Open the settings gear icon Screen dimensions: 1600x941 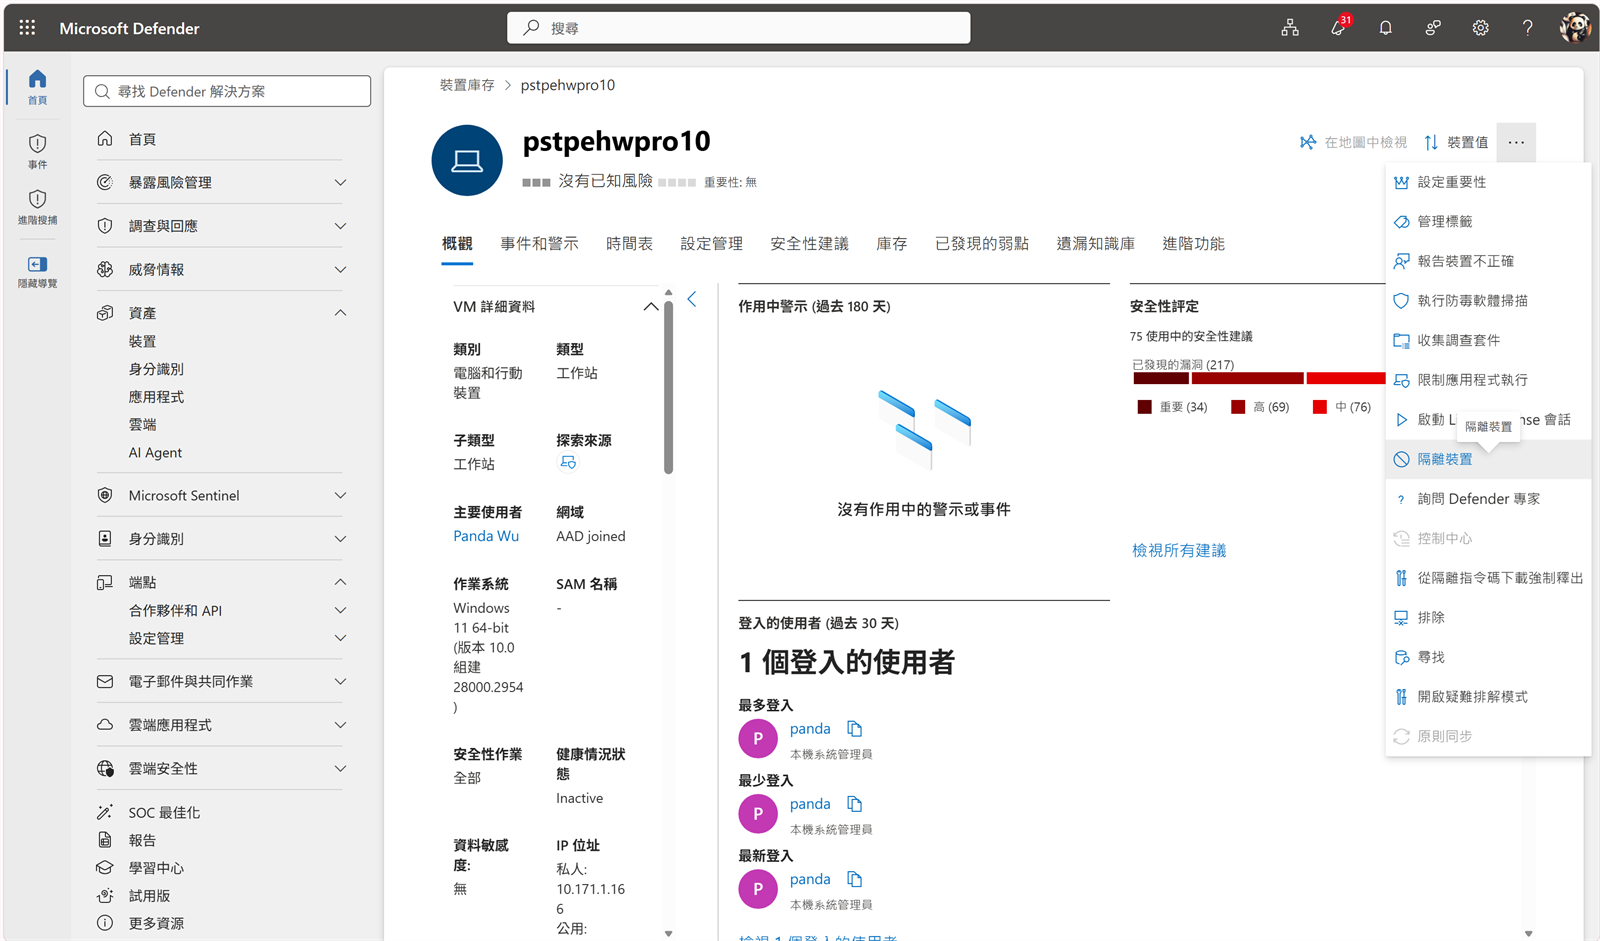click(x=1480, y=28)
